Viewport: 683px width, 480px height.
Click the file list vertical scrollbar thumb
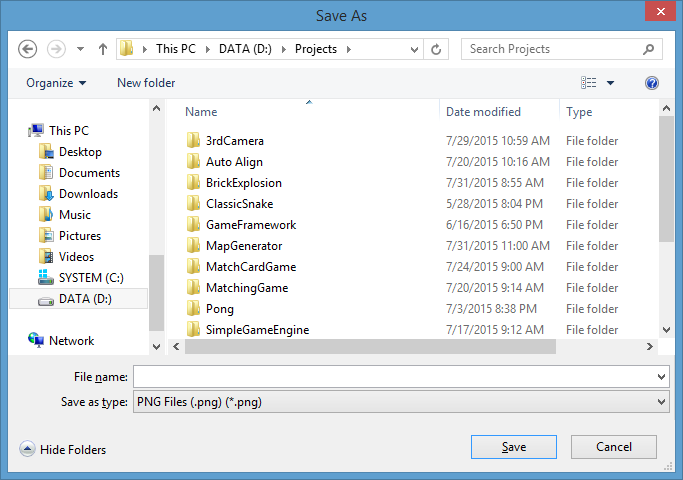point(666,179)
